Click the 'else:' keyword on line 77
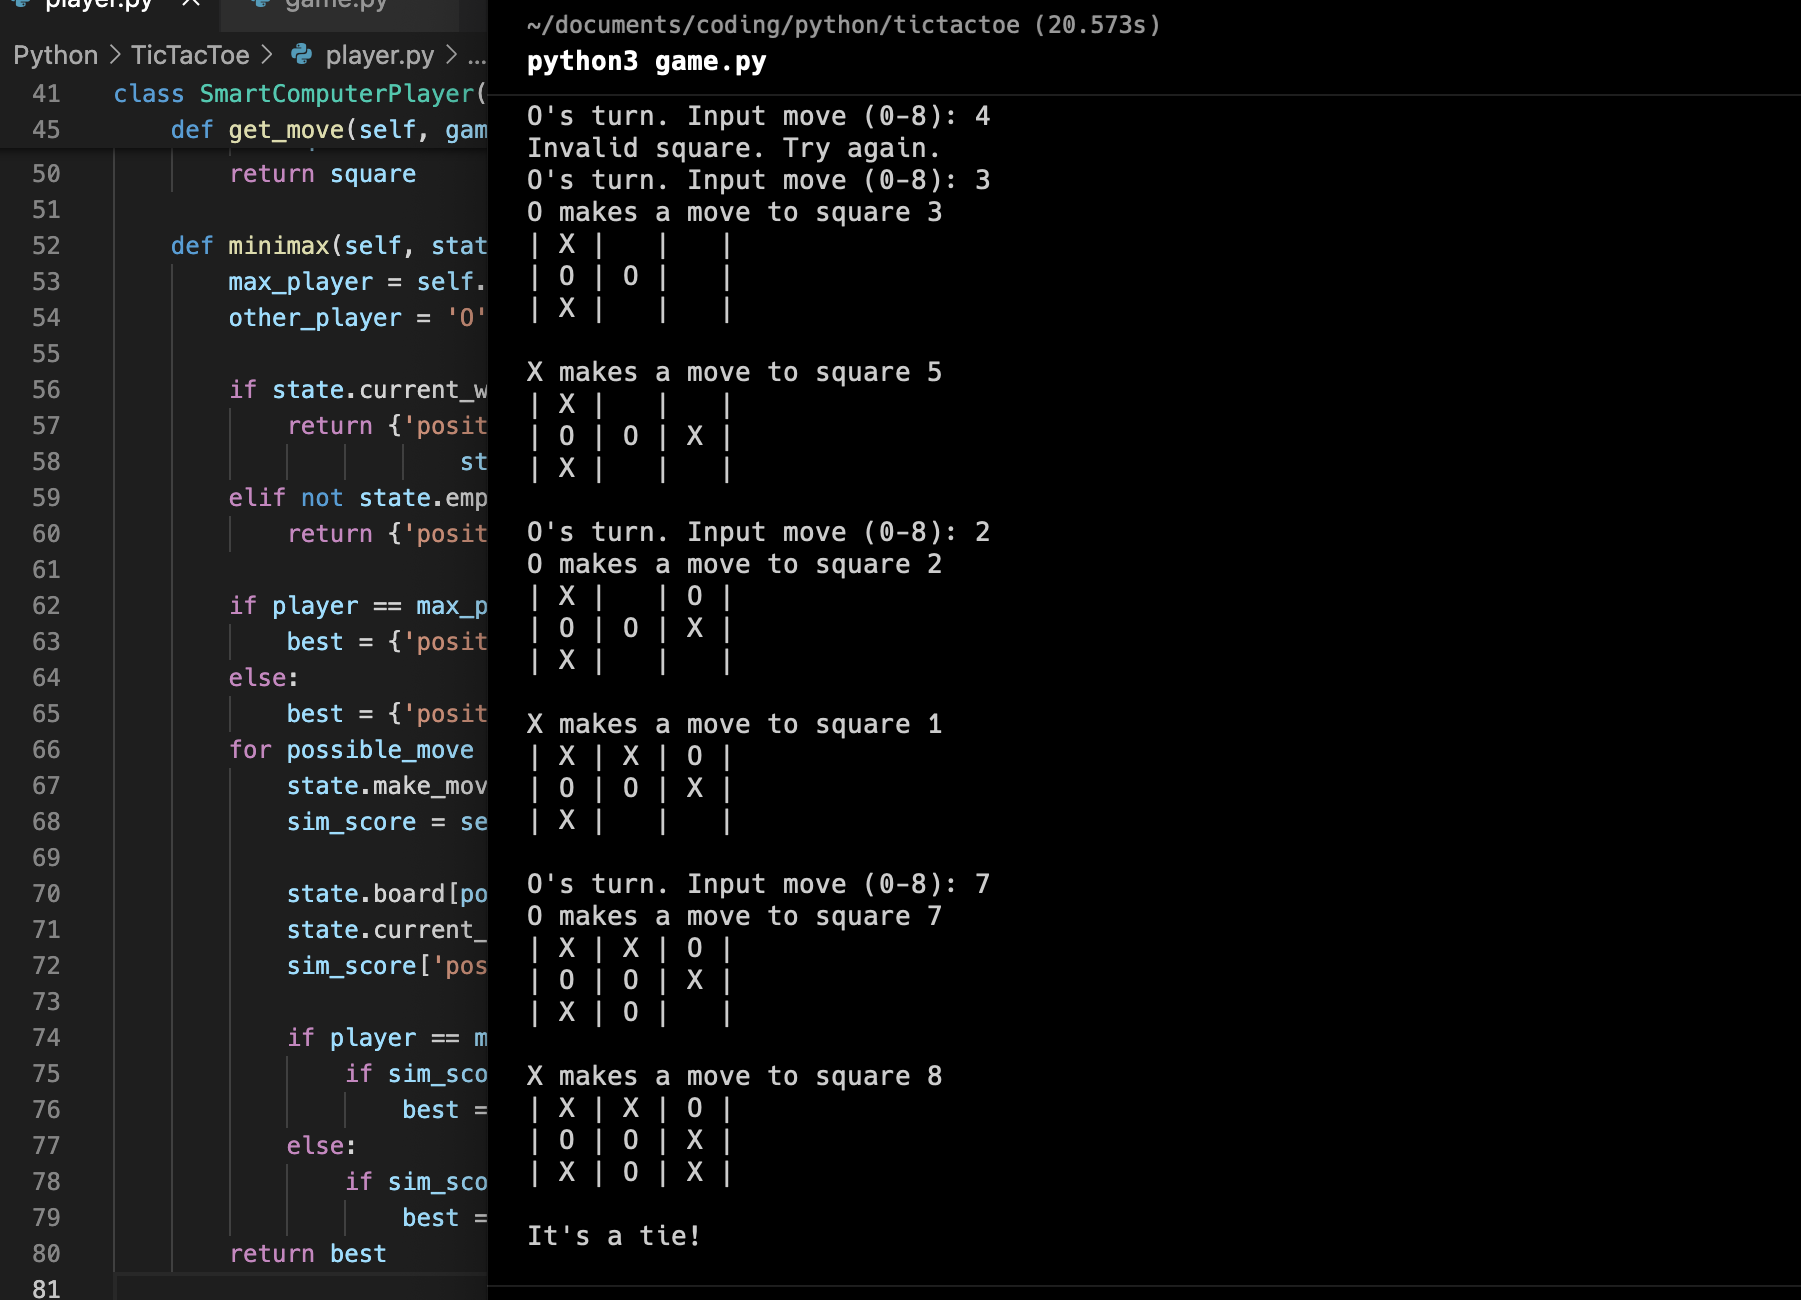 click(321, 1146)
